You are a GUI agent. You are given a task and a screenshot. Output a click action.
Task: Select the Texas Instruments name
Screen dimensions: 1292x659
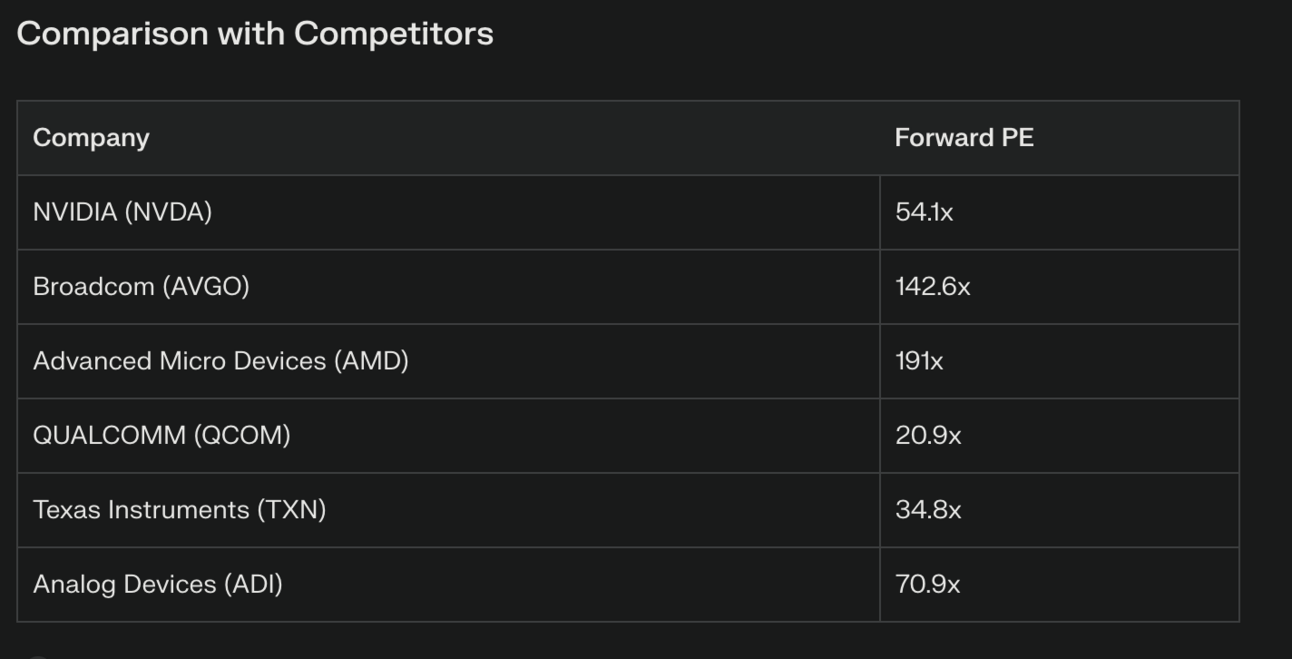(179, 510)
